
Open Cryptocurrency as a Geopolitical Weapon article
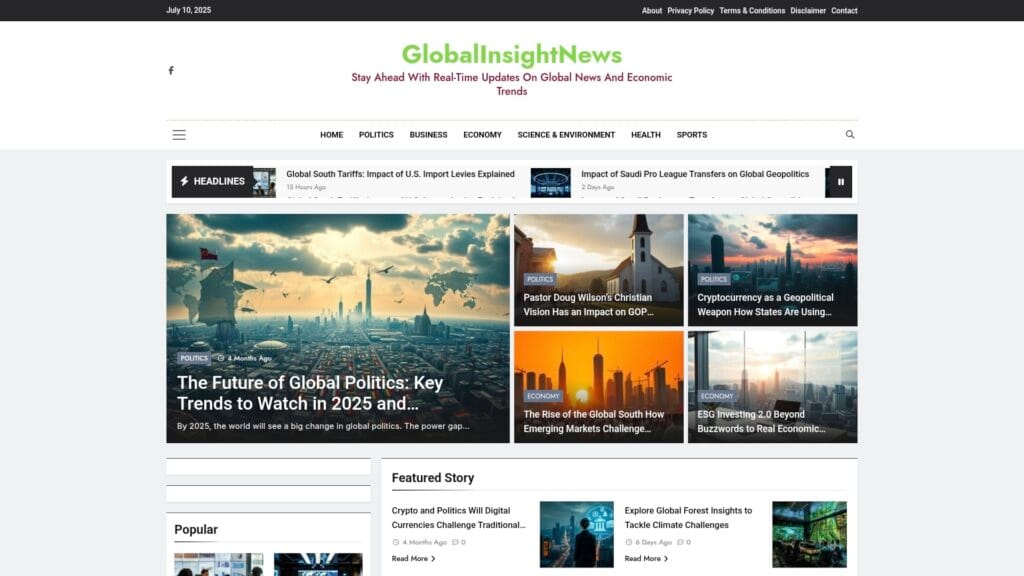pyautogui.click(x=765, y=305)
